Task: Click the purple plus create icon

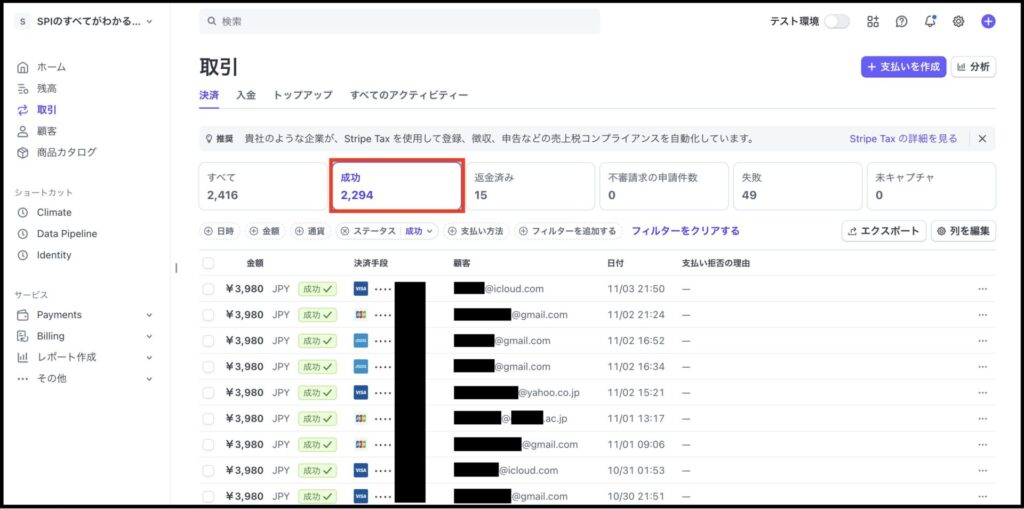Action: pyautogui.click(x=988, y=21)
